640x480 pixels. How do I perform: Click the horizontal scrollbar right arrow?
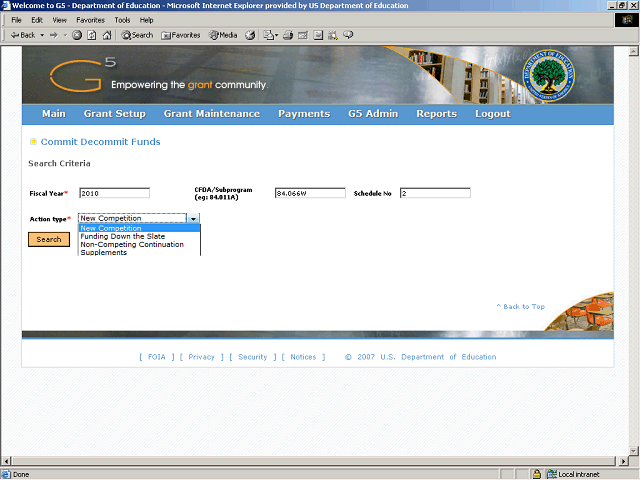tap(623, 461)
